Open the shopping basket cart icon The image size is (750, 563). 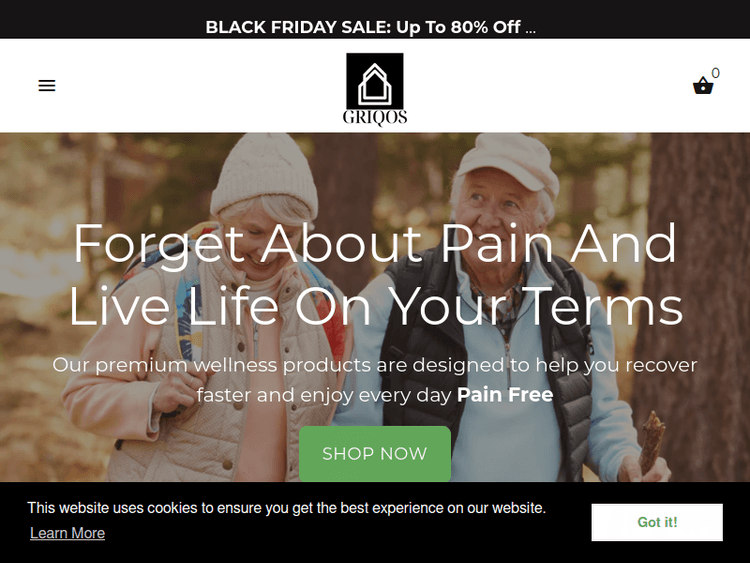(703, 86)
